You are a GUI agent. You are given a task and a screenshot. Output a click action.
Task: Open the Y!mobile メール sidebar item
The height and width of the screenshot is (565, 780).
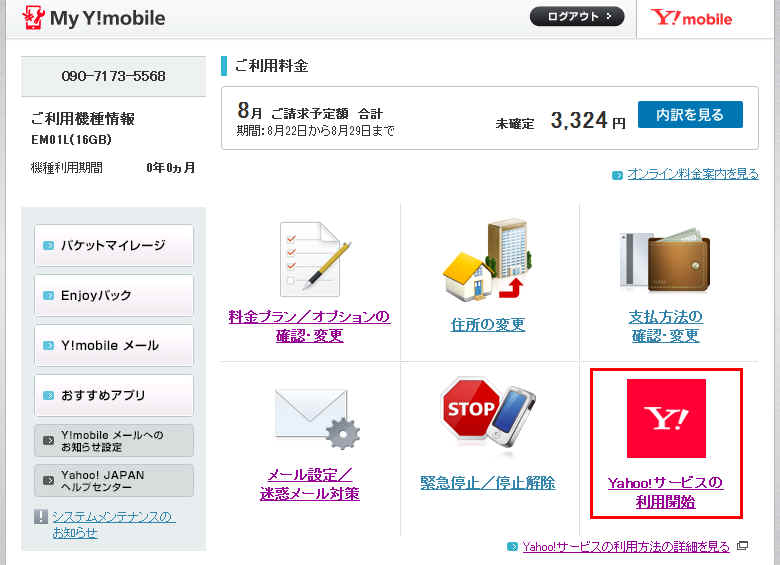114,345
